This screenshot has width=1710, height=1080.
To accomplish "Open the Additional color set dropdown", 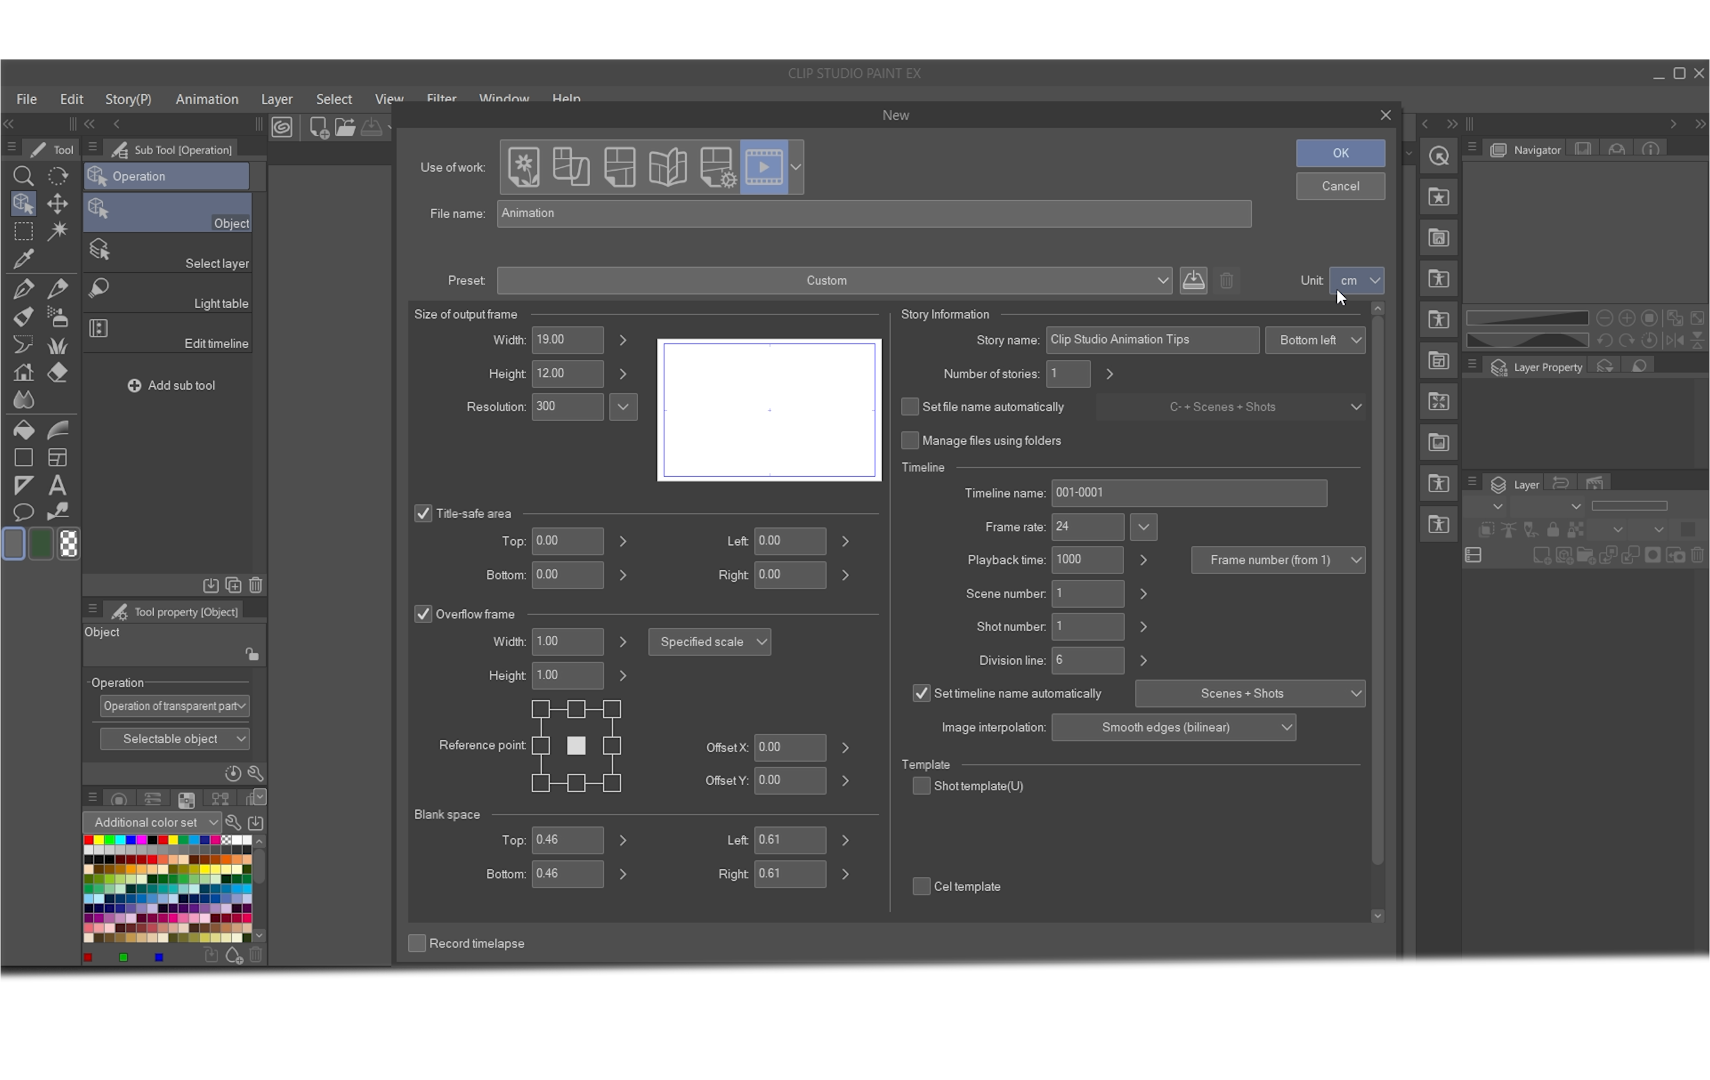I will [x=152, y=823].
